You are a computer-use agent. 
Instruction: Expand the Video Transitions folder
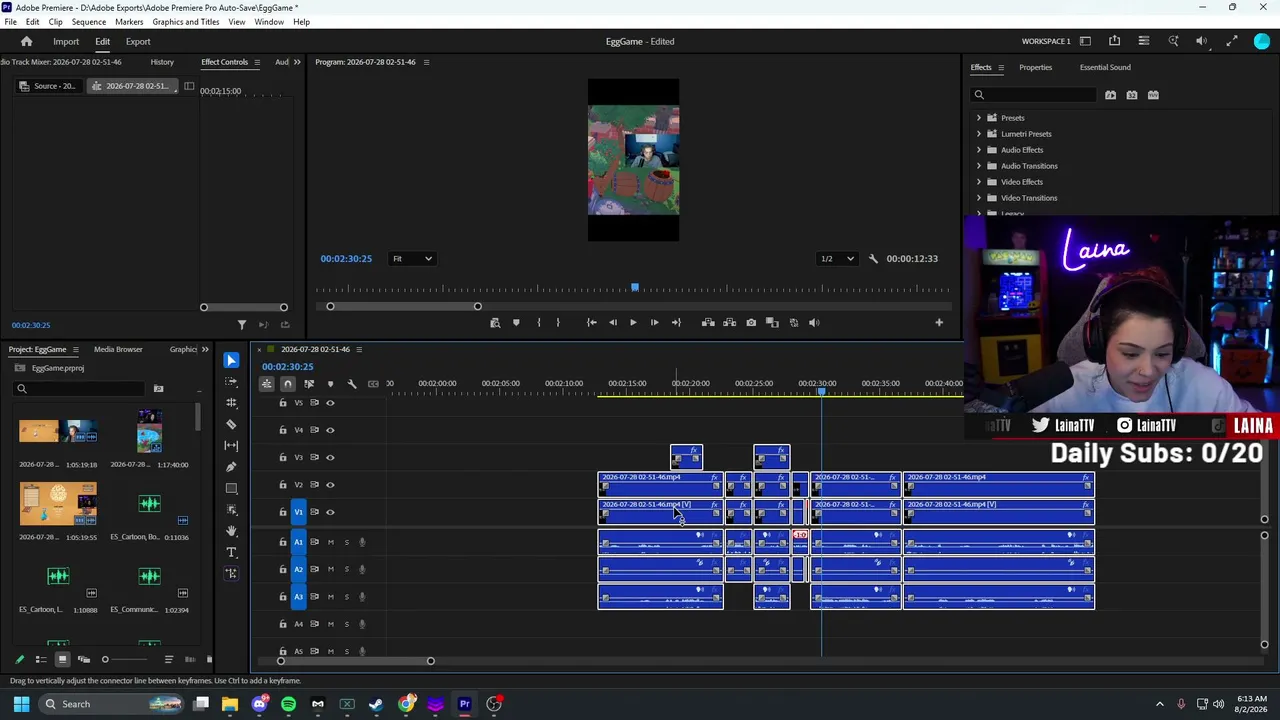pos(979,198)
